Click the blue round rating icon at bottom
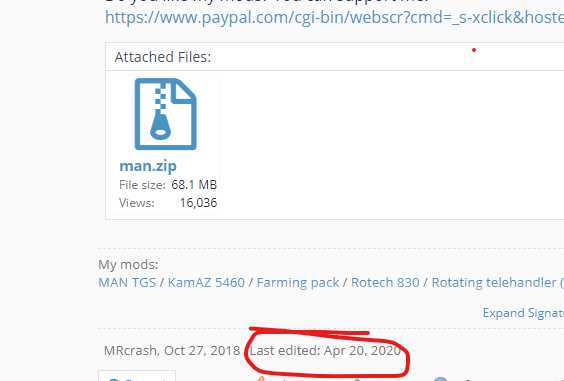This screenshot has height=381, width=564. pos(441,379)
